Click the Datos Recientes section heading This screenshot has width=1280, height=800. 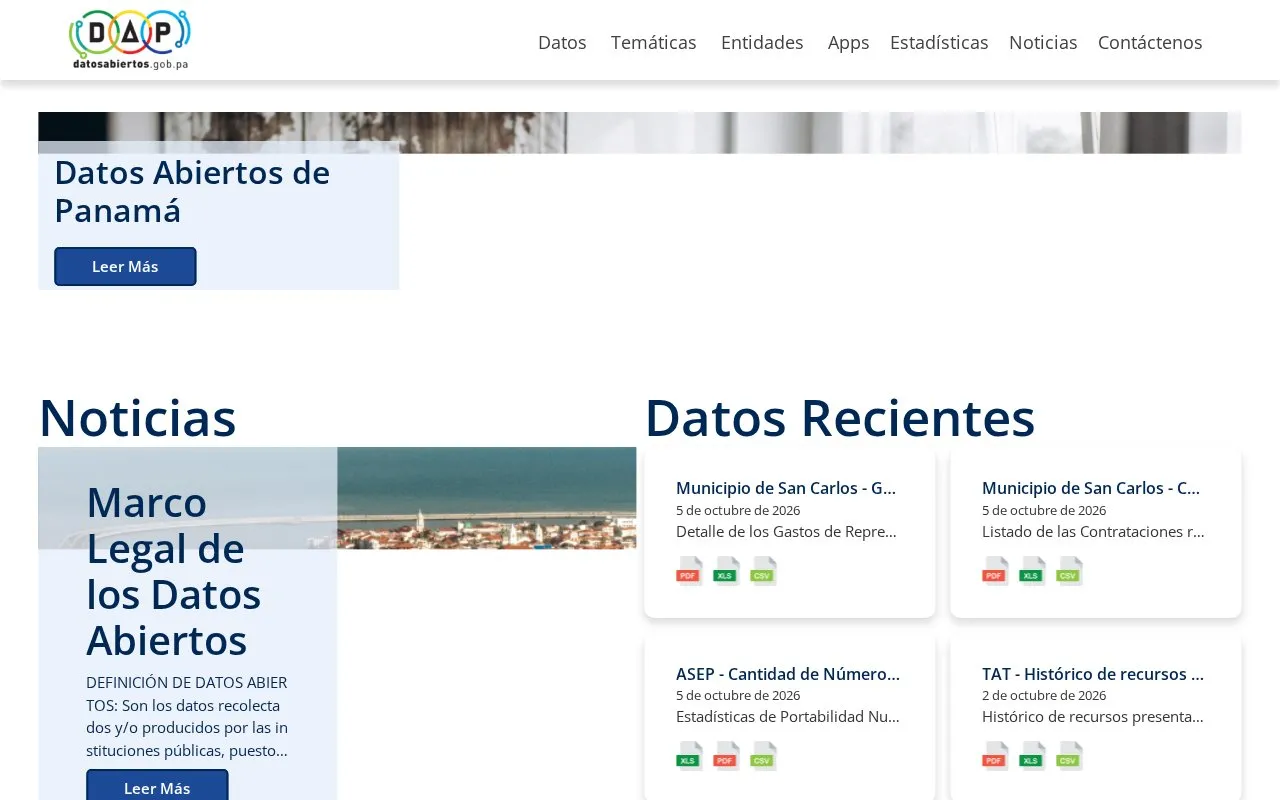point(840,417)
